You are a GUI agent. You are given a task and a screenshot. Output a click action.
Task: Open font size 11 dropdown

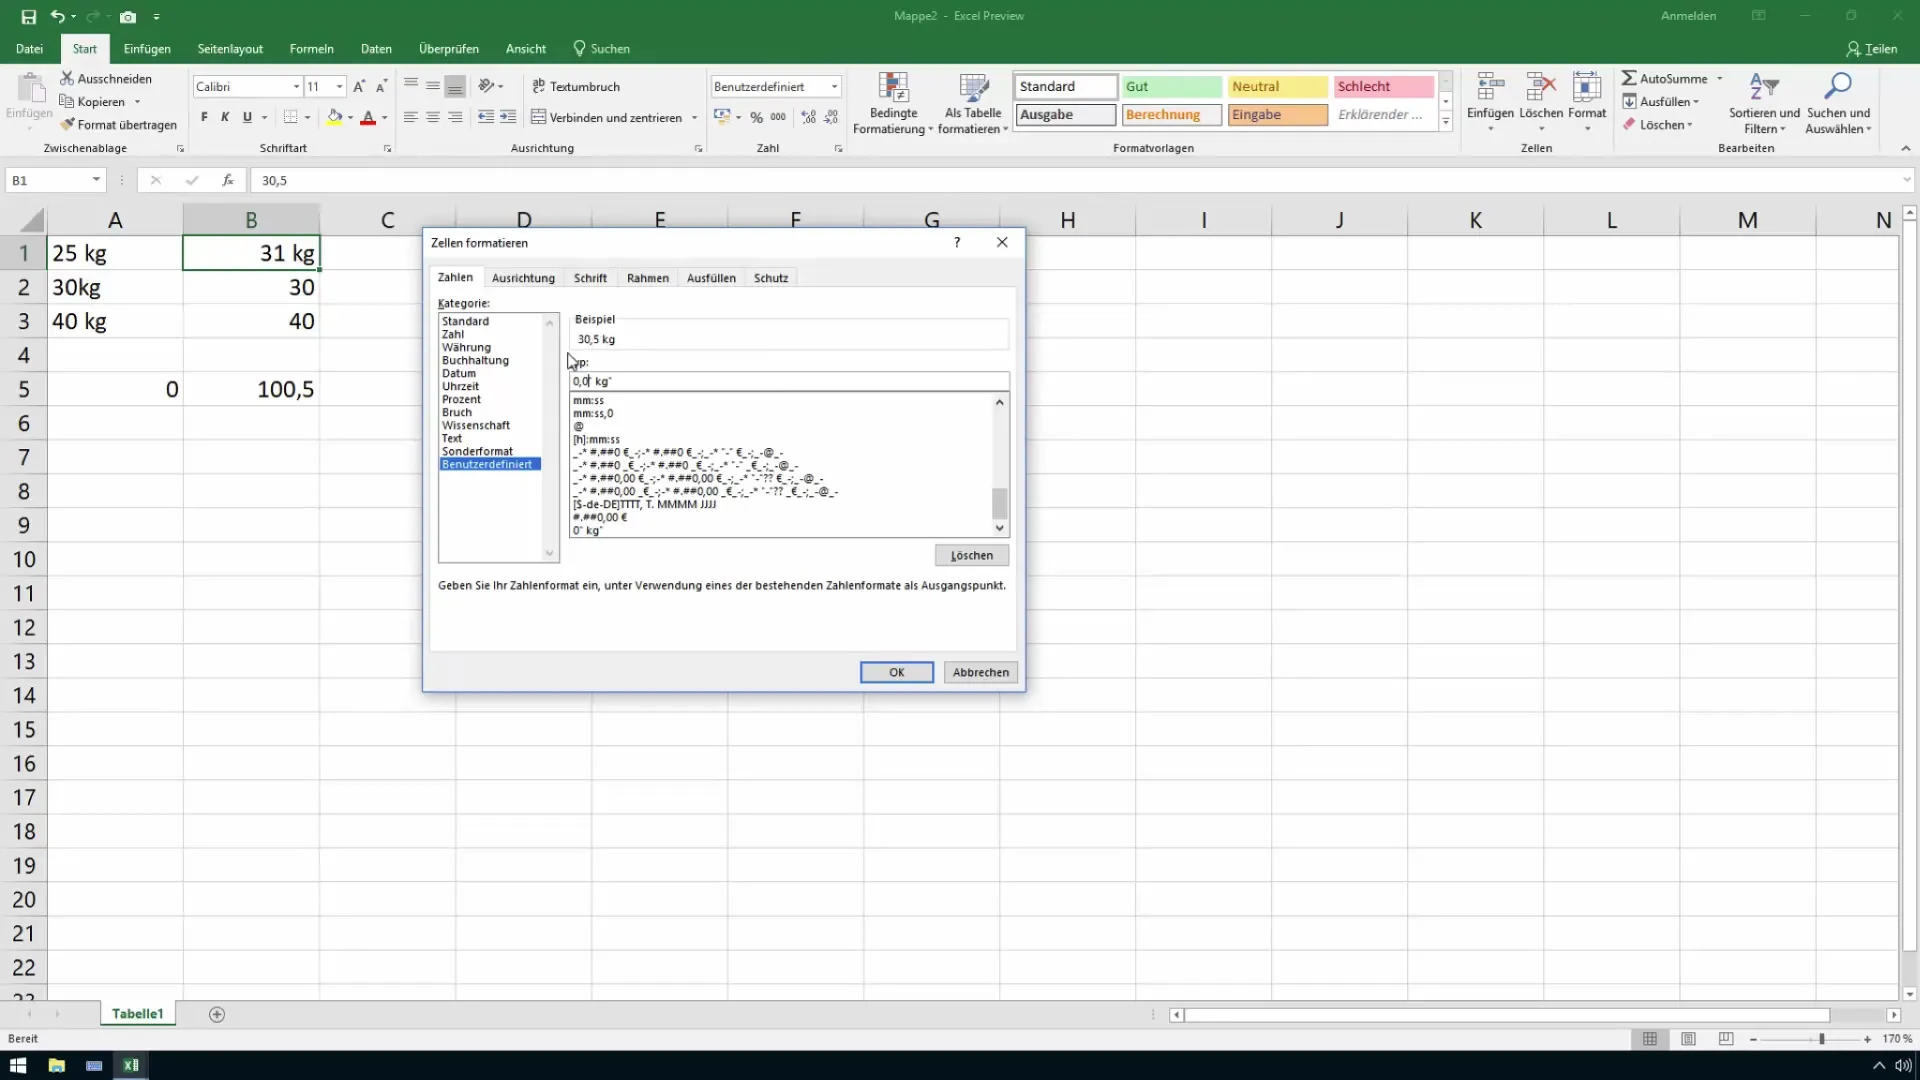pyautogui.click(x=340, y=87)
